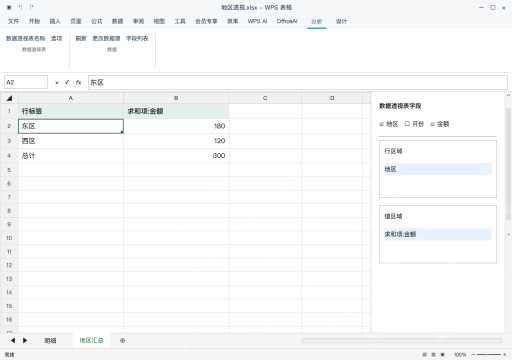Viewport: 512px width, 360px height.
Task: Confirm entry with formula bar checkmark
Action: pyautogui.click(x=67, y=82)
